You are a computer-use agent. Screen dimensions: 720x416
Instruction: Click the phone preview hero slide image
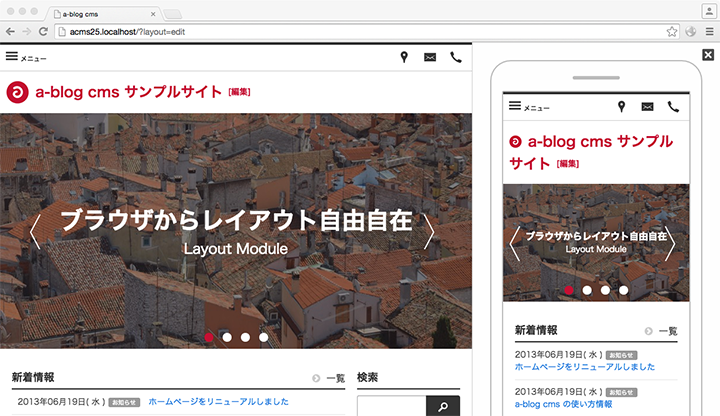(596, 243)
